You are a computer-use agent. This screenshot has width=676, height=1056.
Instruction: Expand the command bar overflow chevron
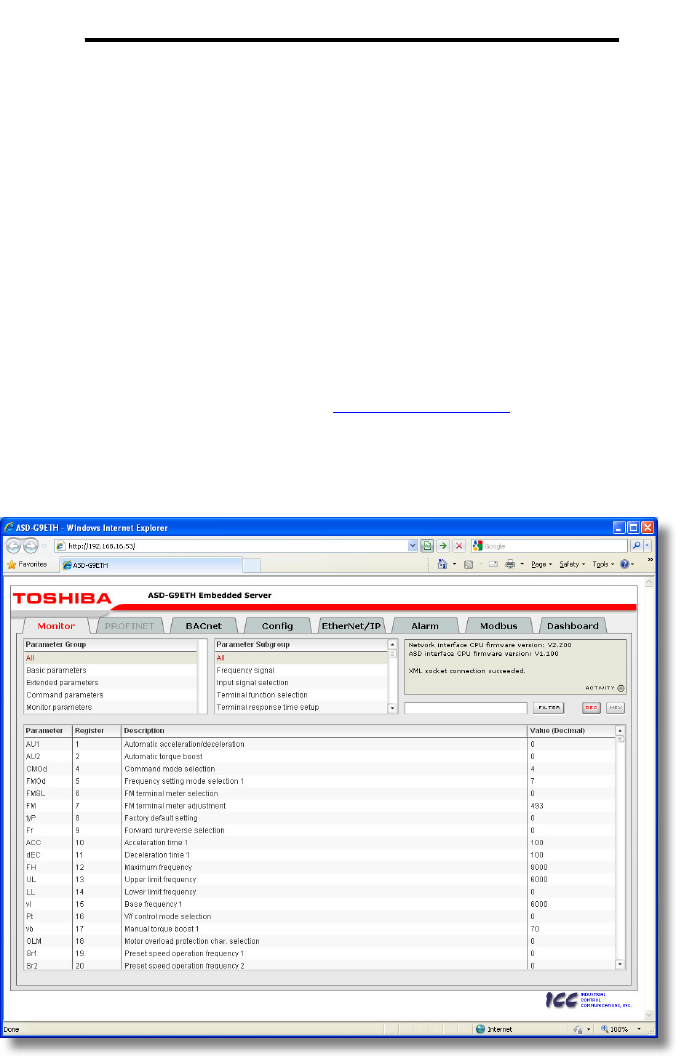[x=650, y=560]
